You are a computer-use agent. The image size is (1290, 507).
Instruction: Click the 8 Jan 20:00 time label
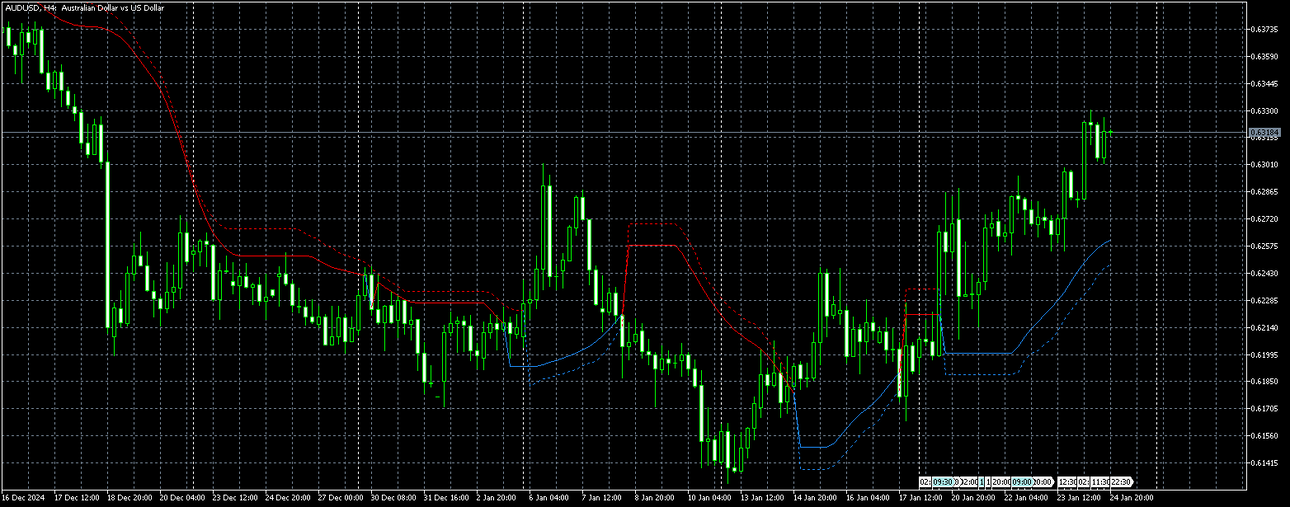654,497
